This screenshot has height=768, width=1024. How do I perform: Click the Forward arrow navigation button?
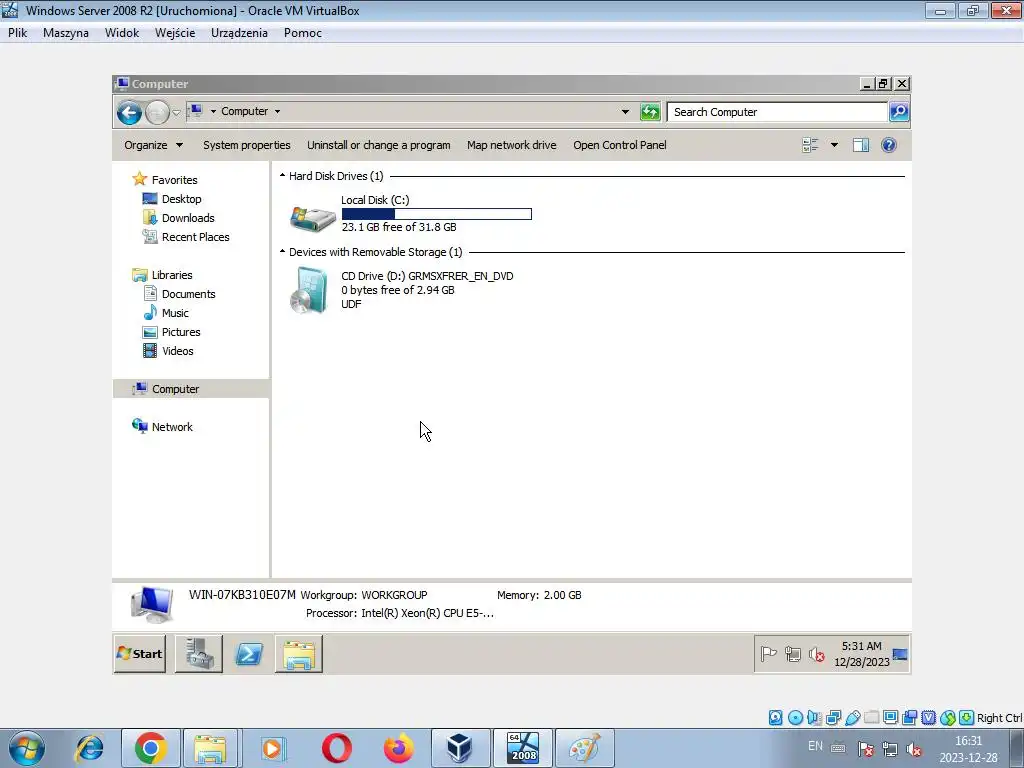[157, 112]
